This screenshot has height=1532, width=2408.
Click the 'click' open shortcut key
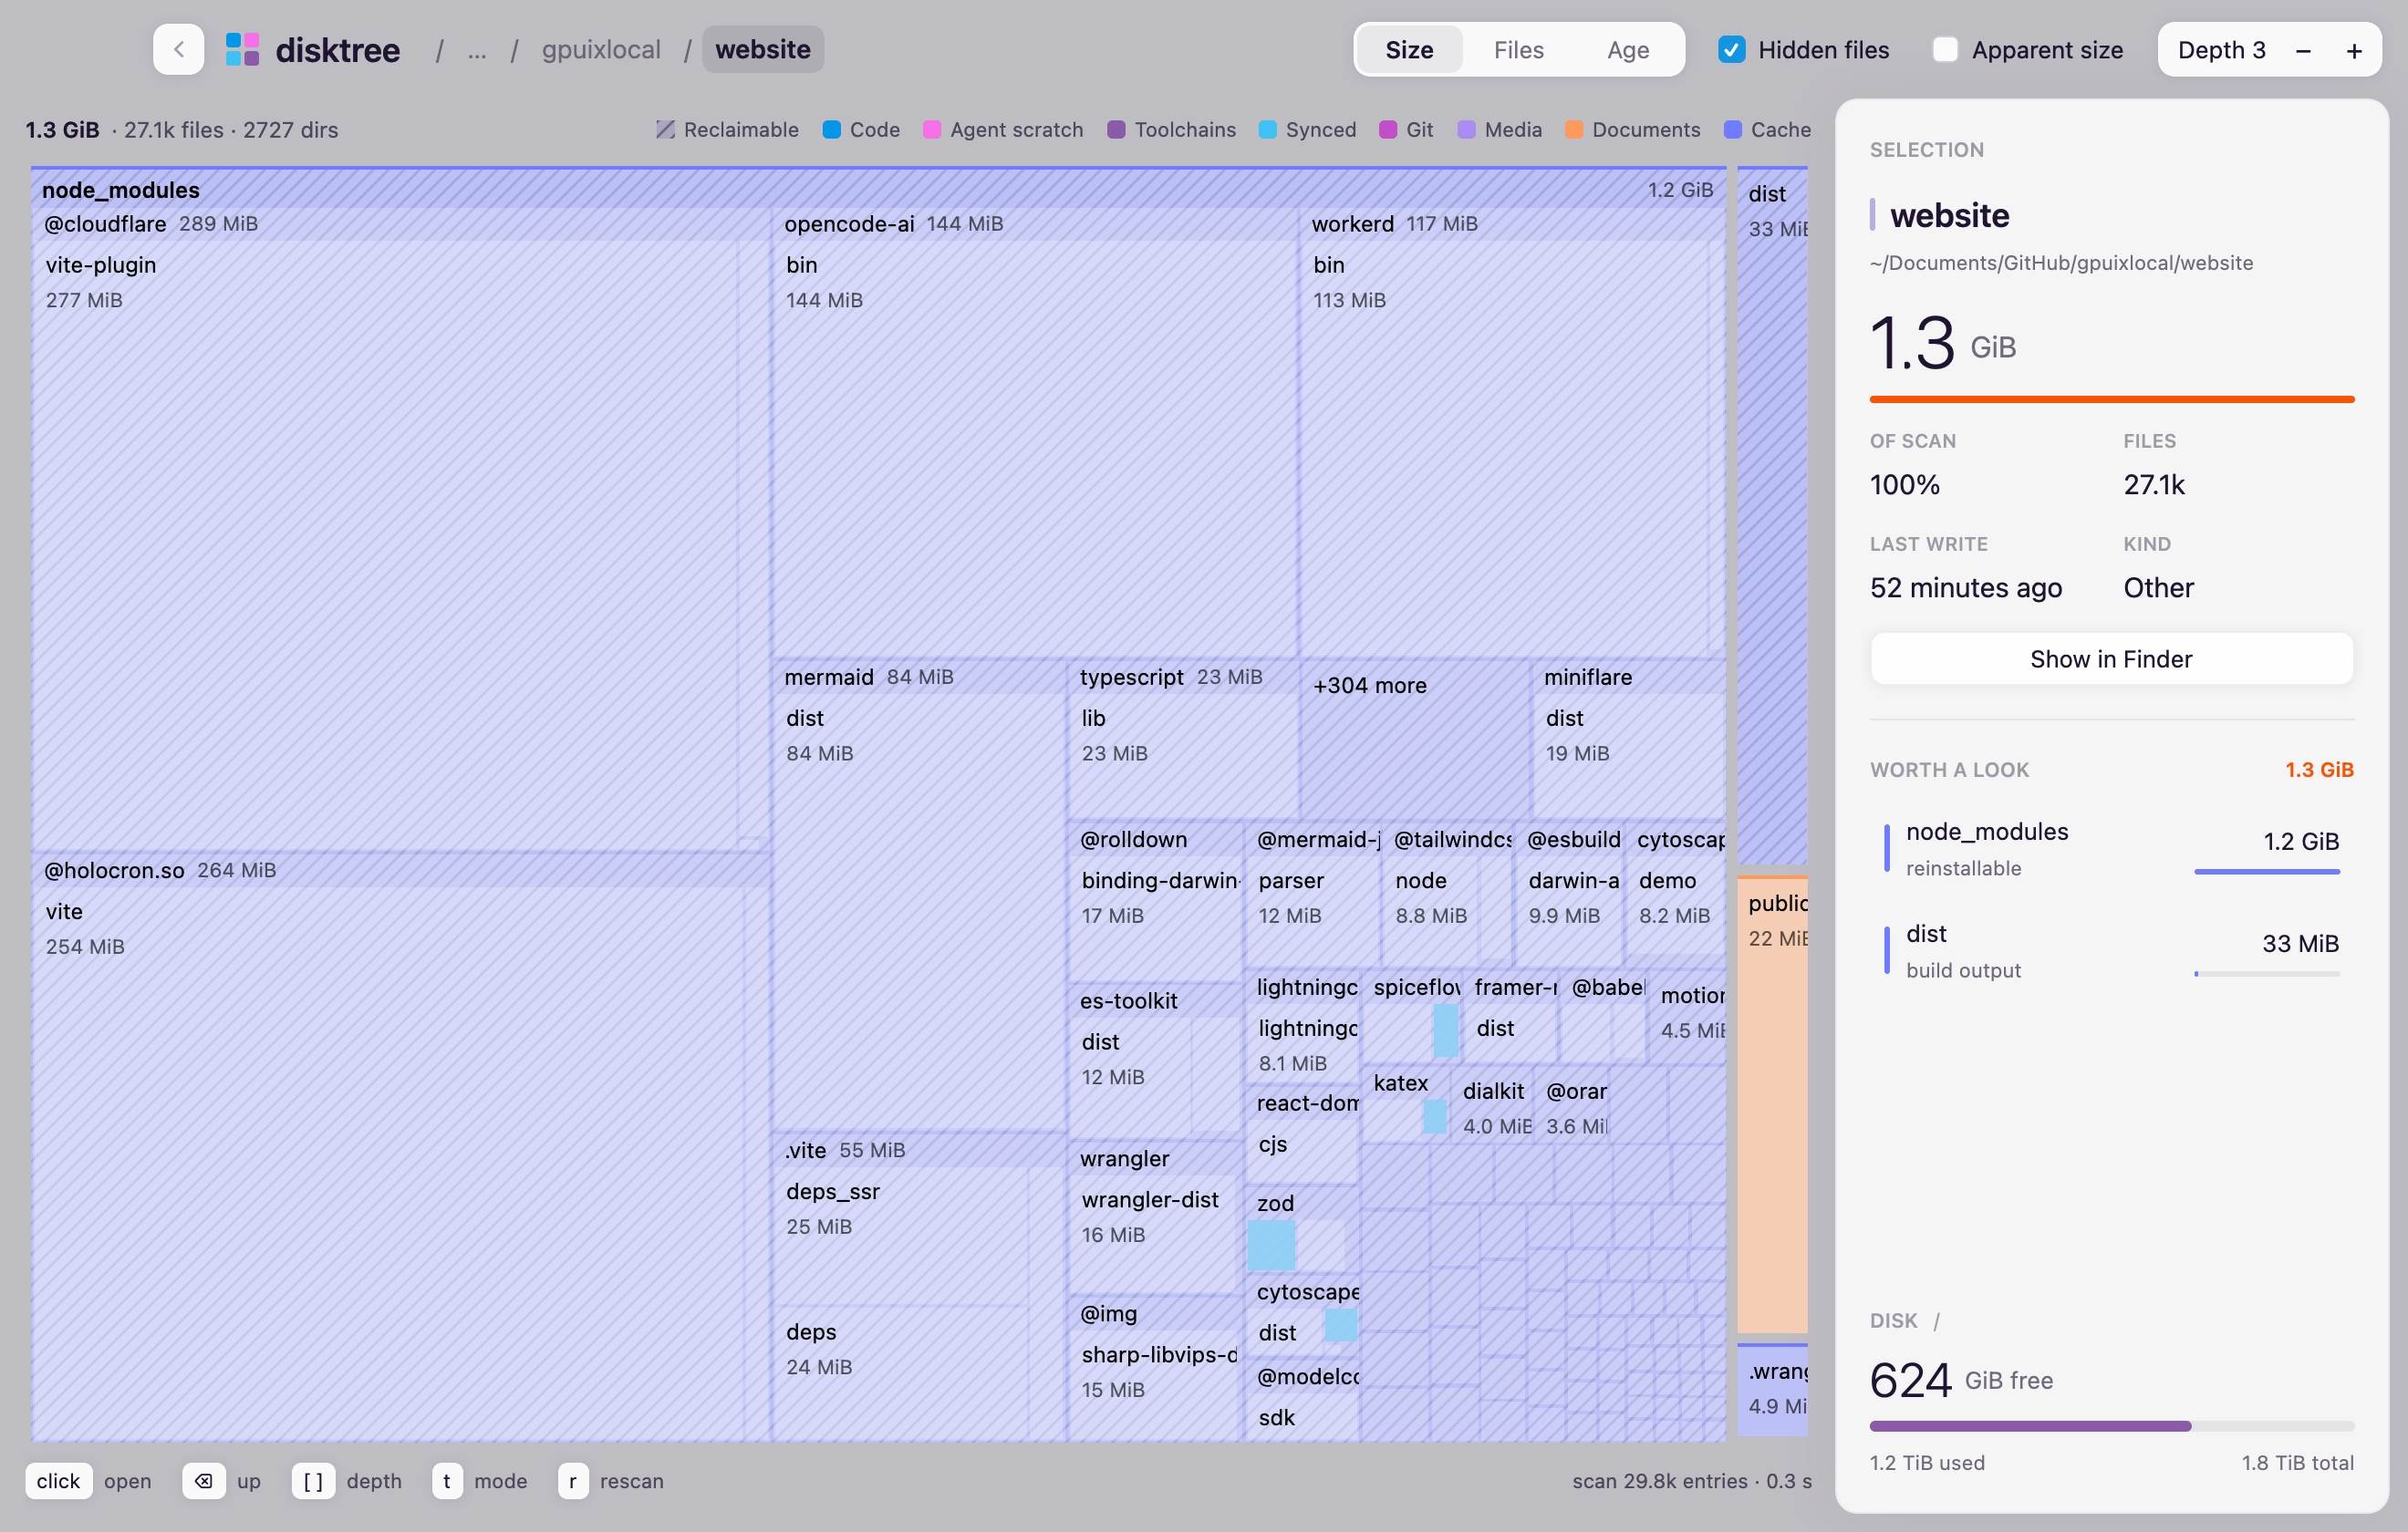pos(58,1480)
